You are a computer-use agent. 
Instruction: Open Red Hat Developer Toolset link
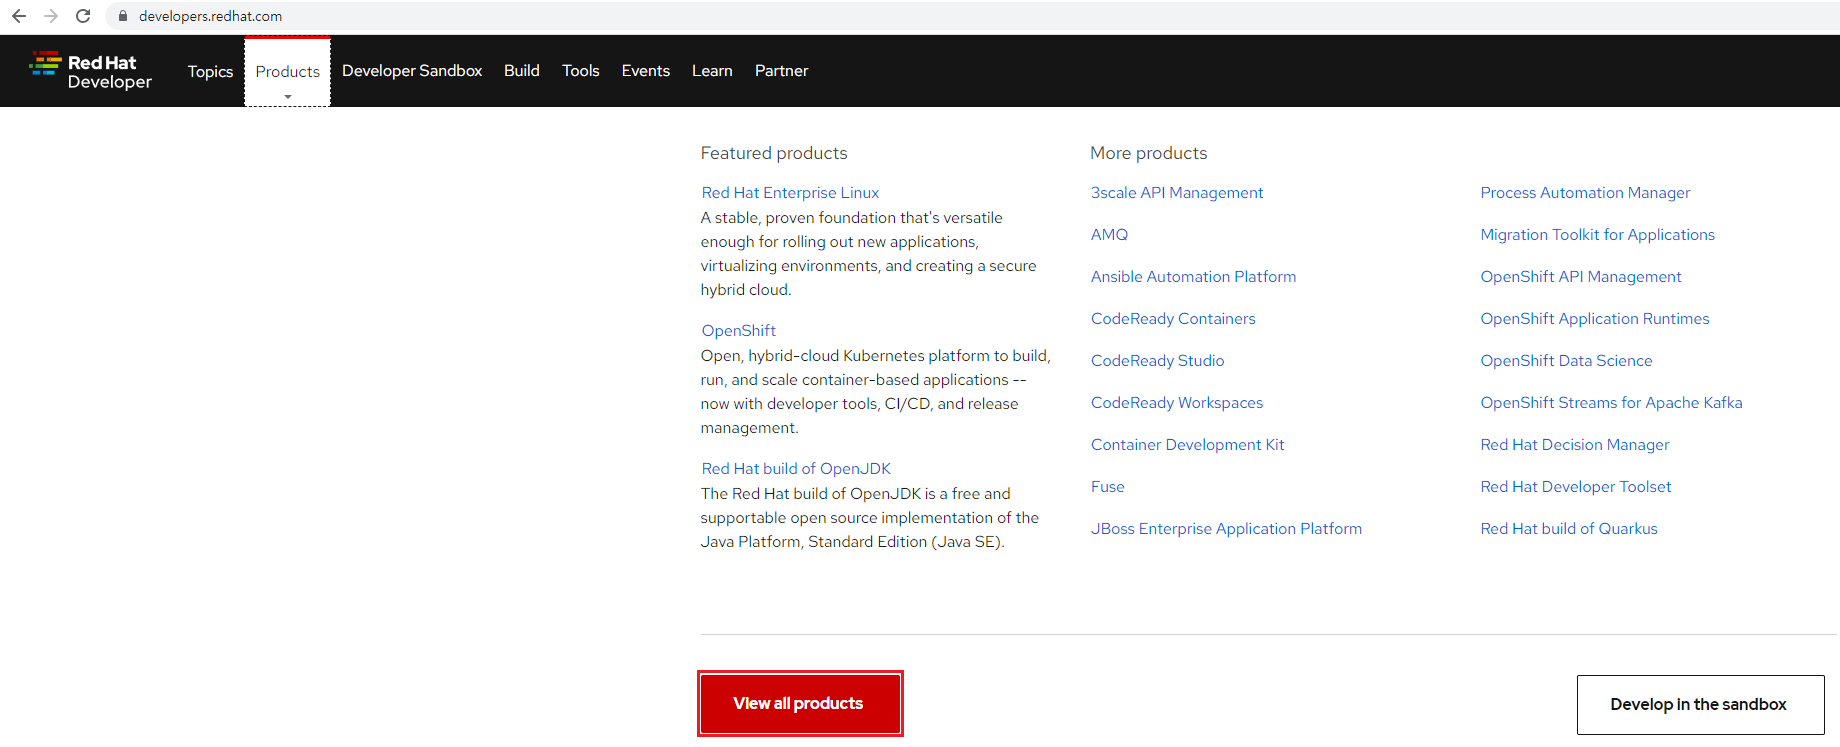click(x=1576, y=487)
